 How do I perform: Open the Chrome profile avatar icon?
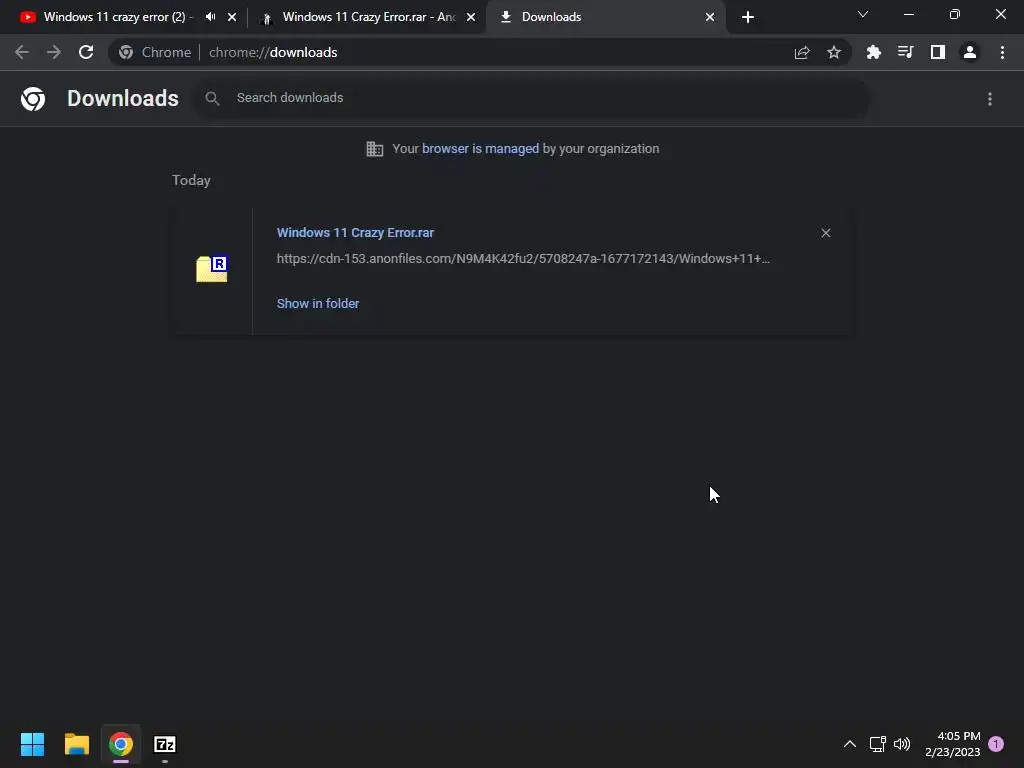pos(970,52)
